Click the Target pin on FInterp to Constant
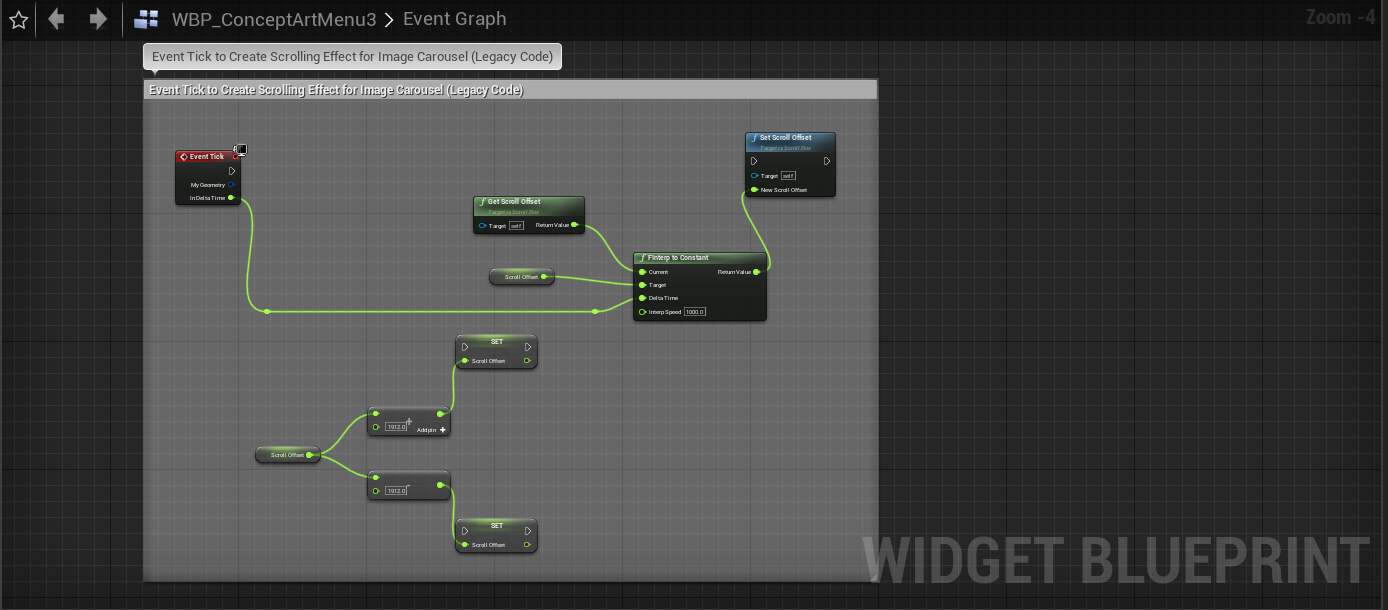Image resolution: width=1388 pixels, height=610 pixels. coord(642,285)
